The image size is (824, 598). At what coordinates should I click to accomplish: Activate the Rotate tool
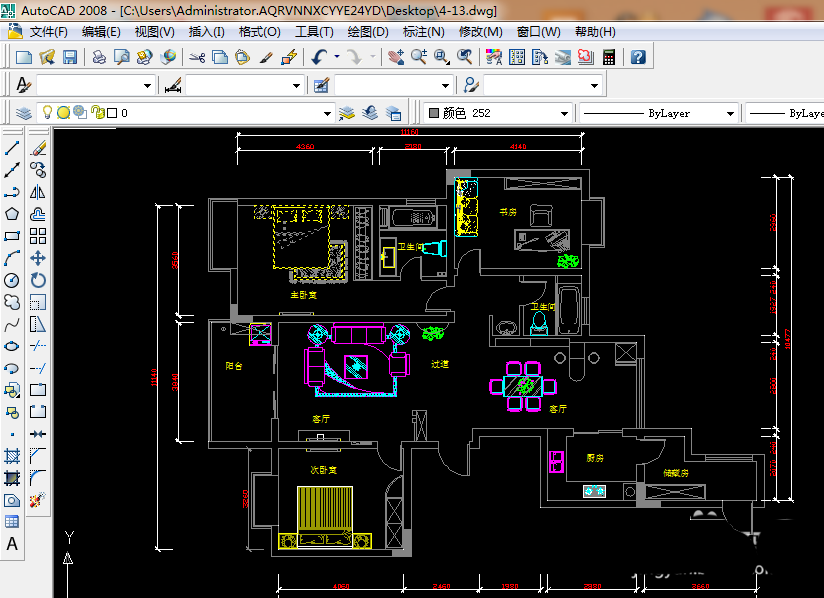tap(38, 280)
